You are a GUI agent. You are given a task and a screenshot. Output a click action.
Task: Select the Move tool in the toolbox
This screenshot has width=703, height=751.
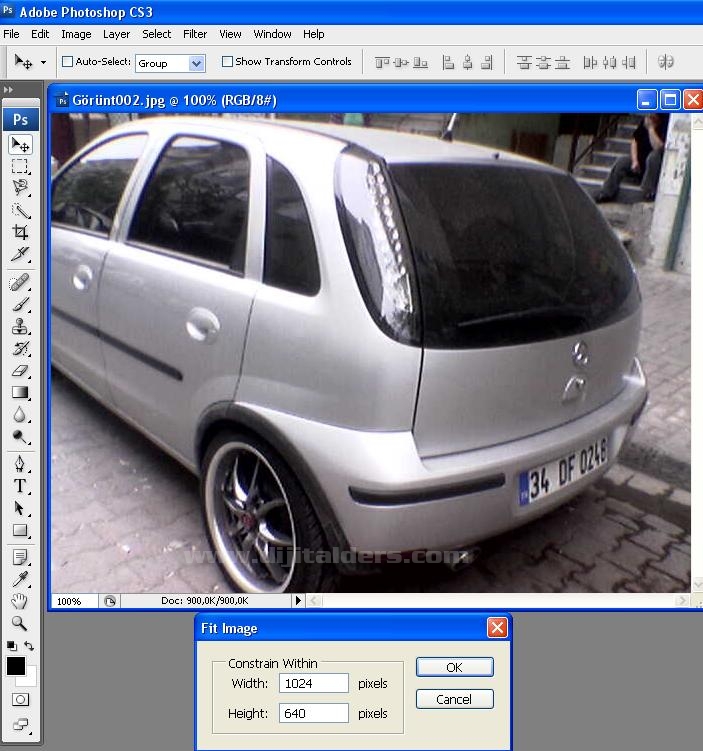click(20, 145)
